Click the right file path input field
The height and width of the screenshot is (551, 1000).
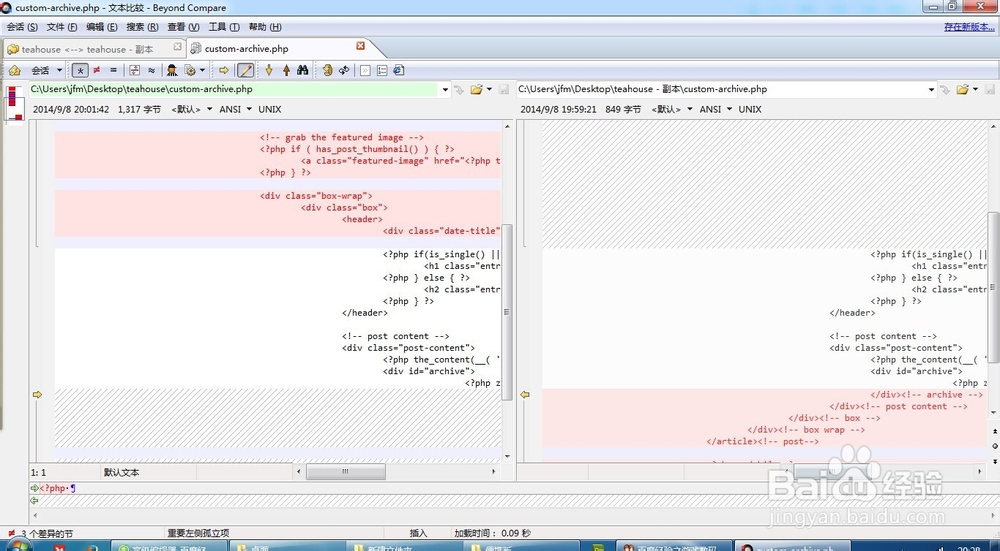point(721,89)
